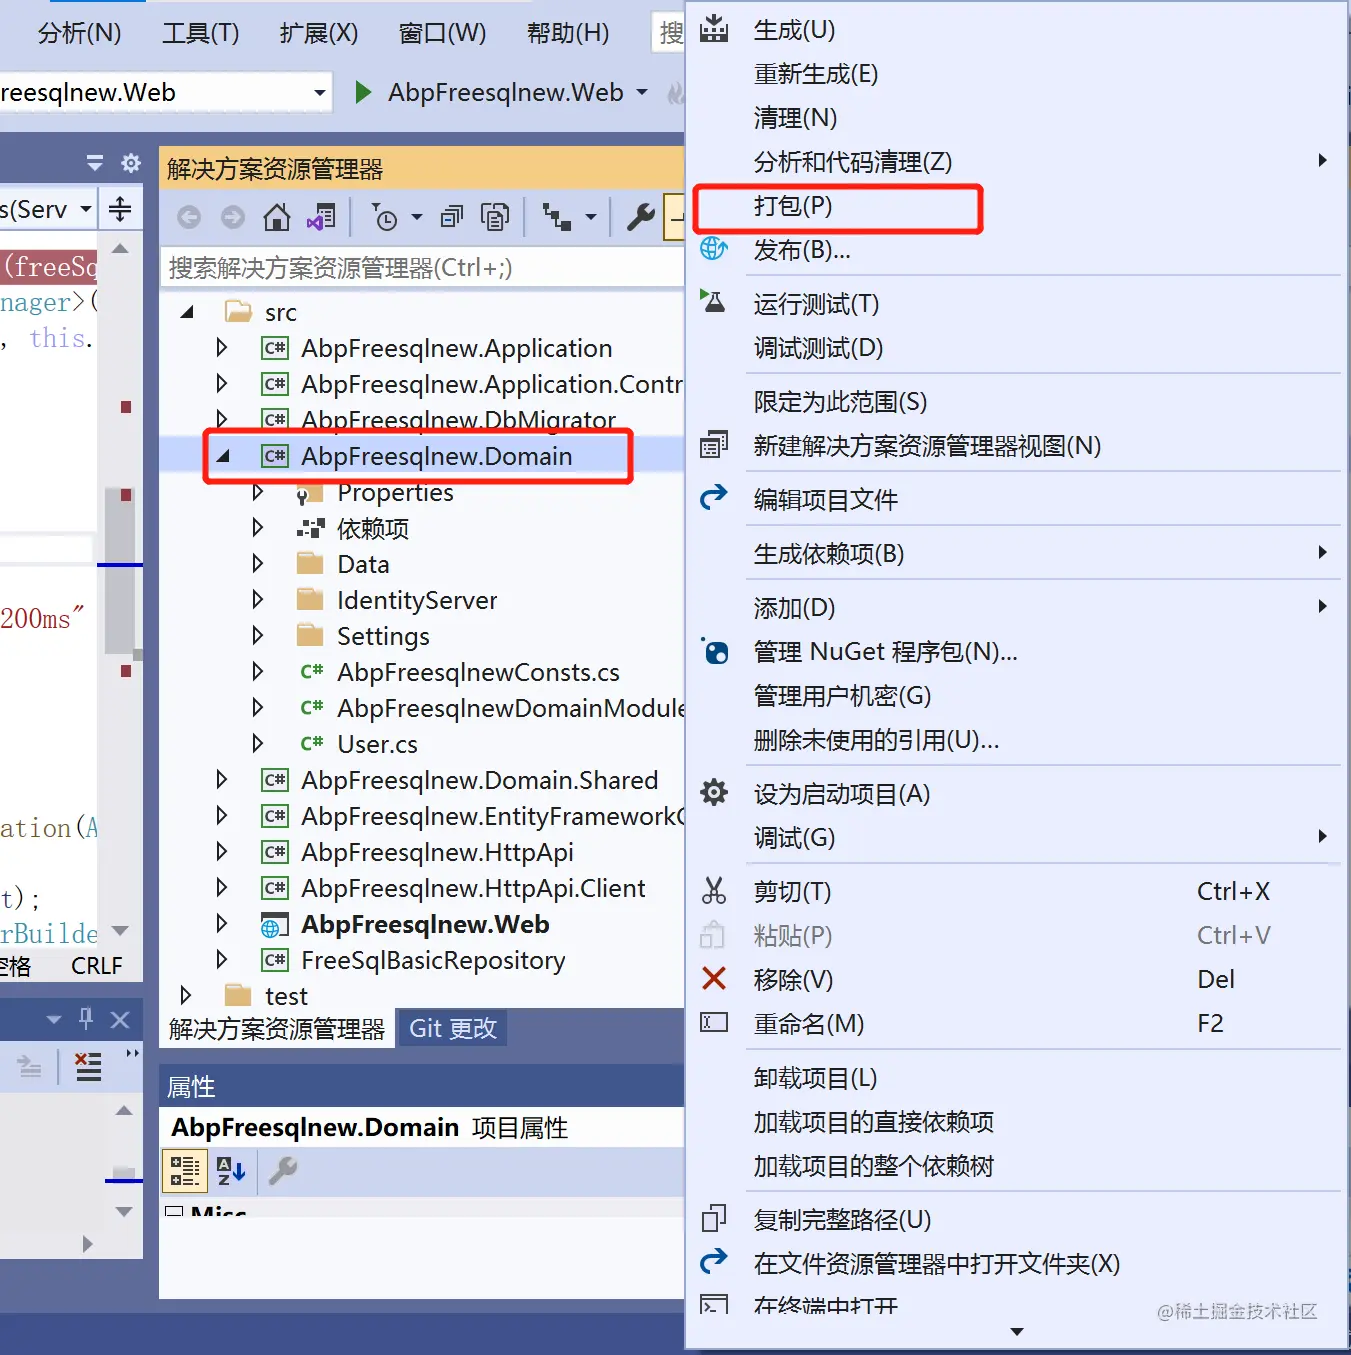Open the 帮助(H) menu
Screen dimensions: 1351x1355
(568, 33)
